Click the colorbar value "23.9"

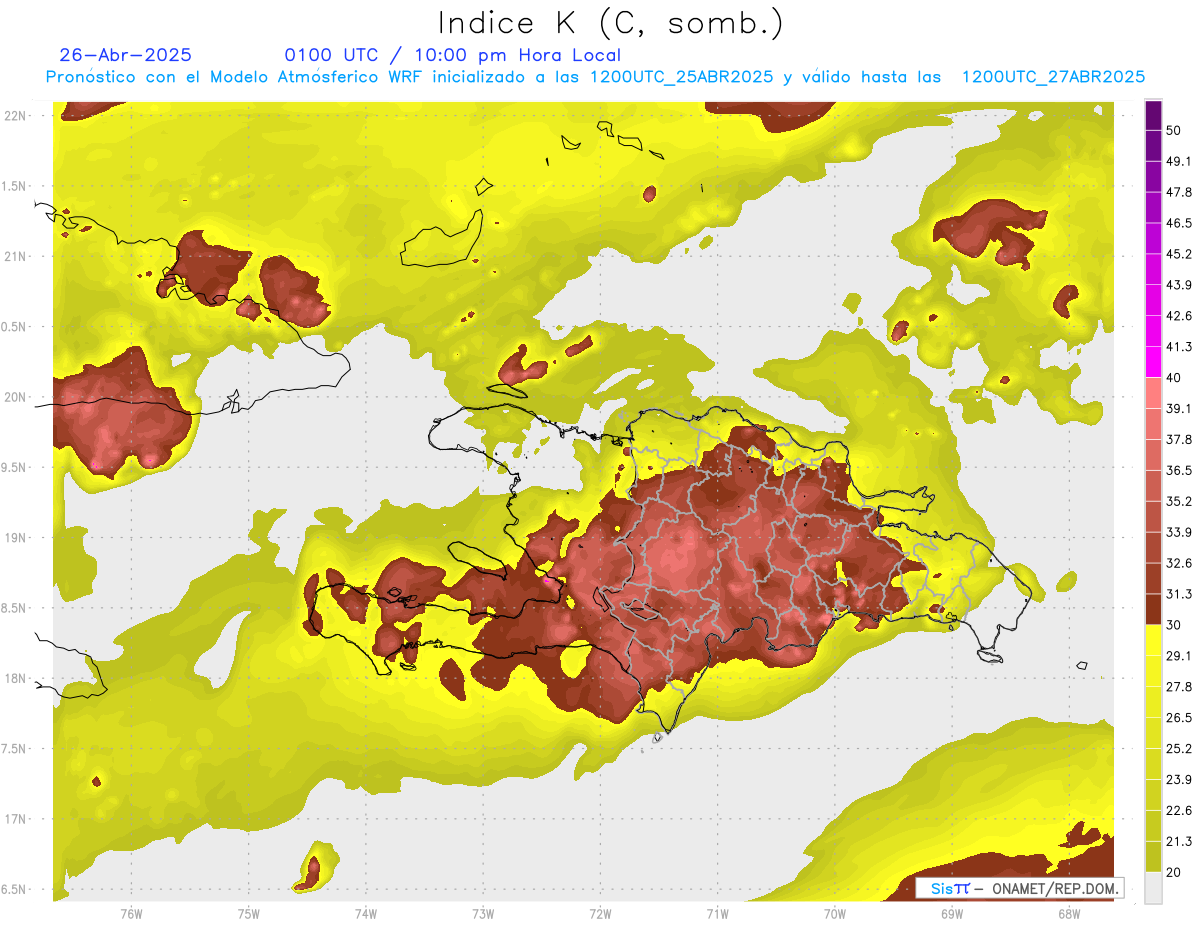(1179, 781)
